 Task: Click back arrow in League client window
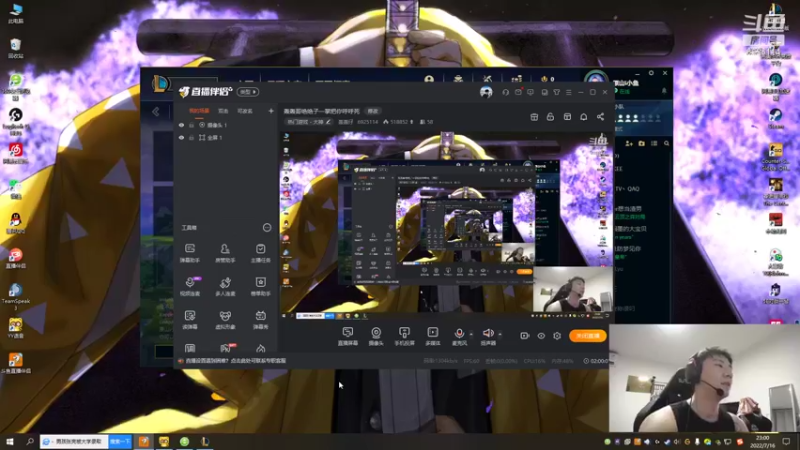click(156, 112)
